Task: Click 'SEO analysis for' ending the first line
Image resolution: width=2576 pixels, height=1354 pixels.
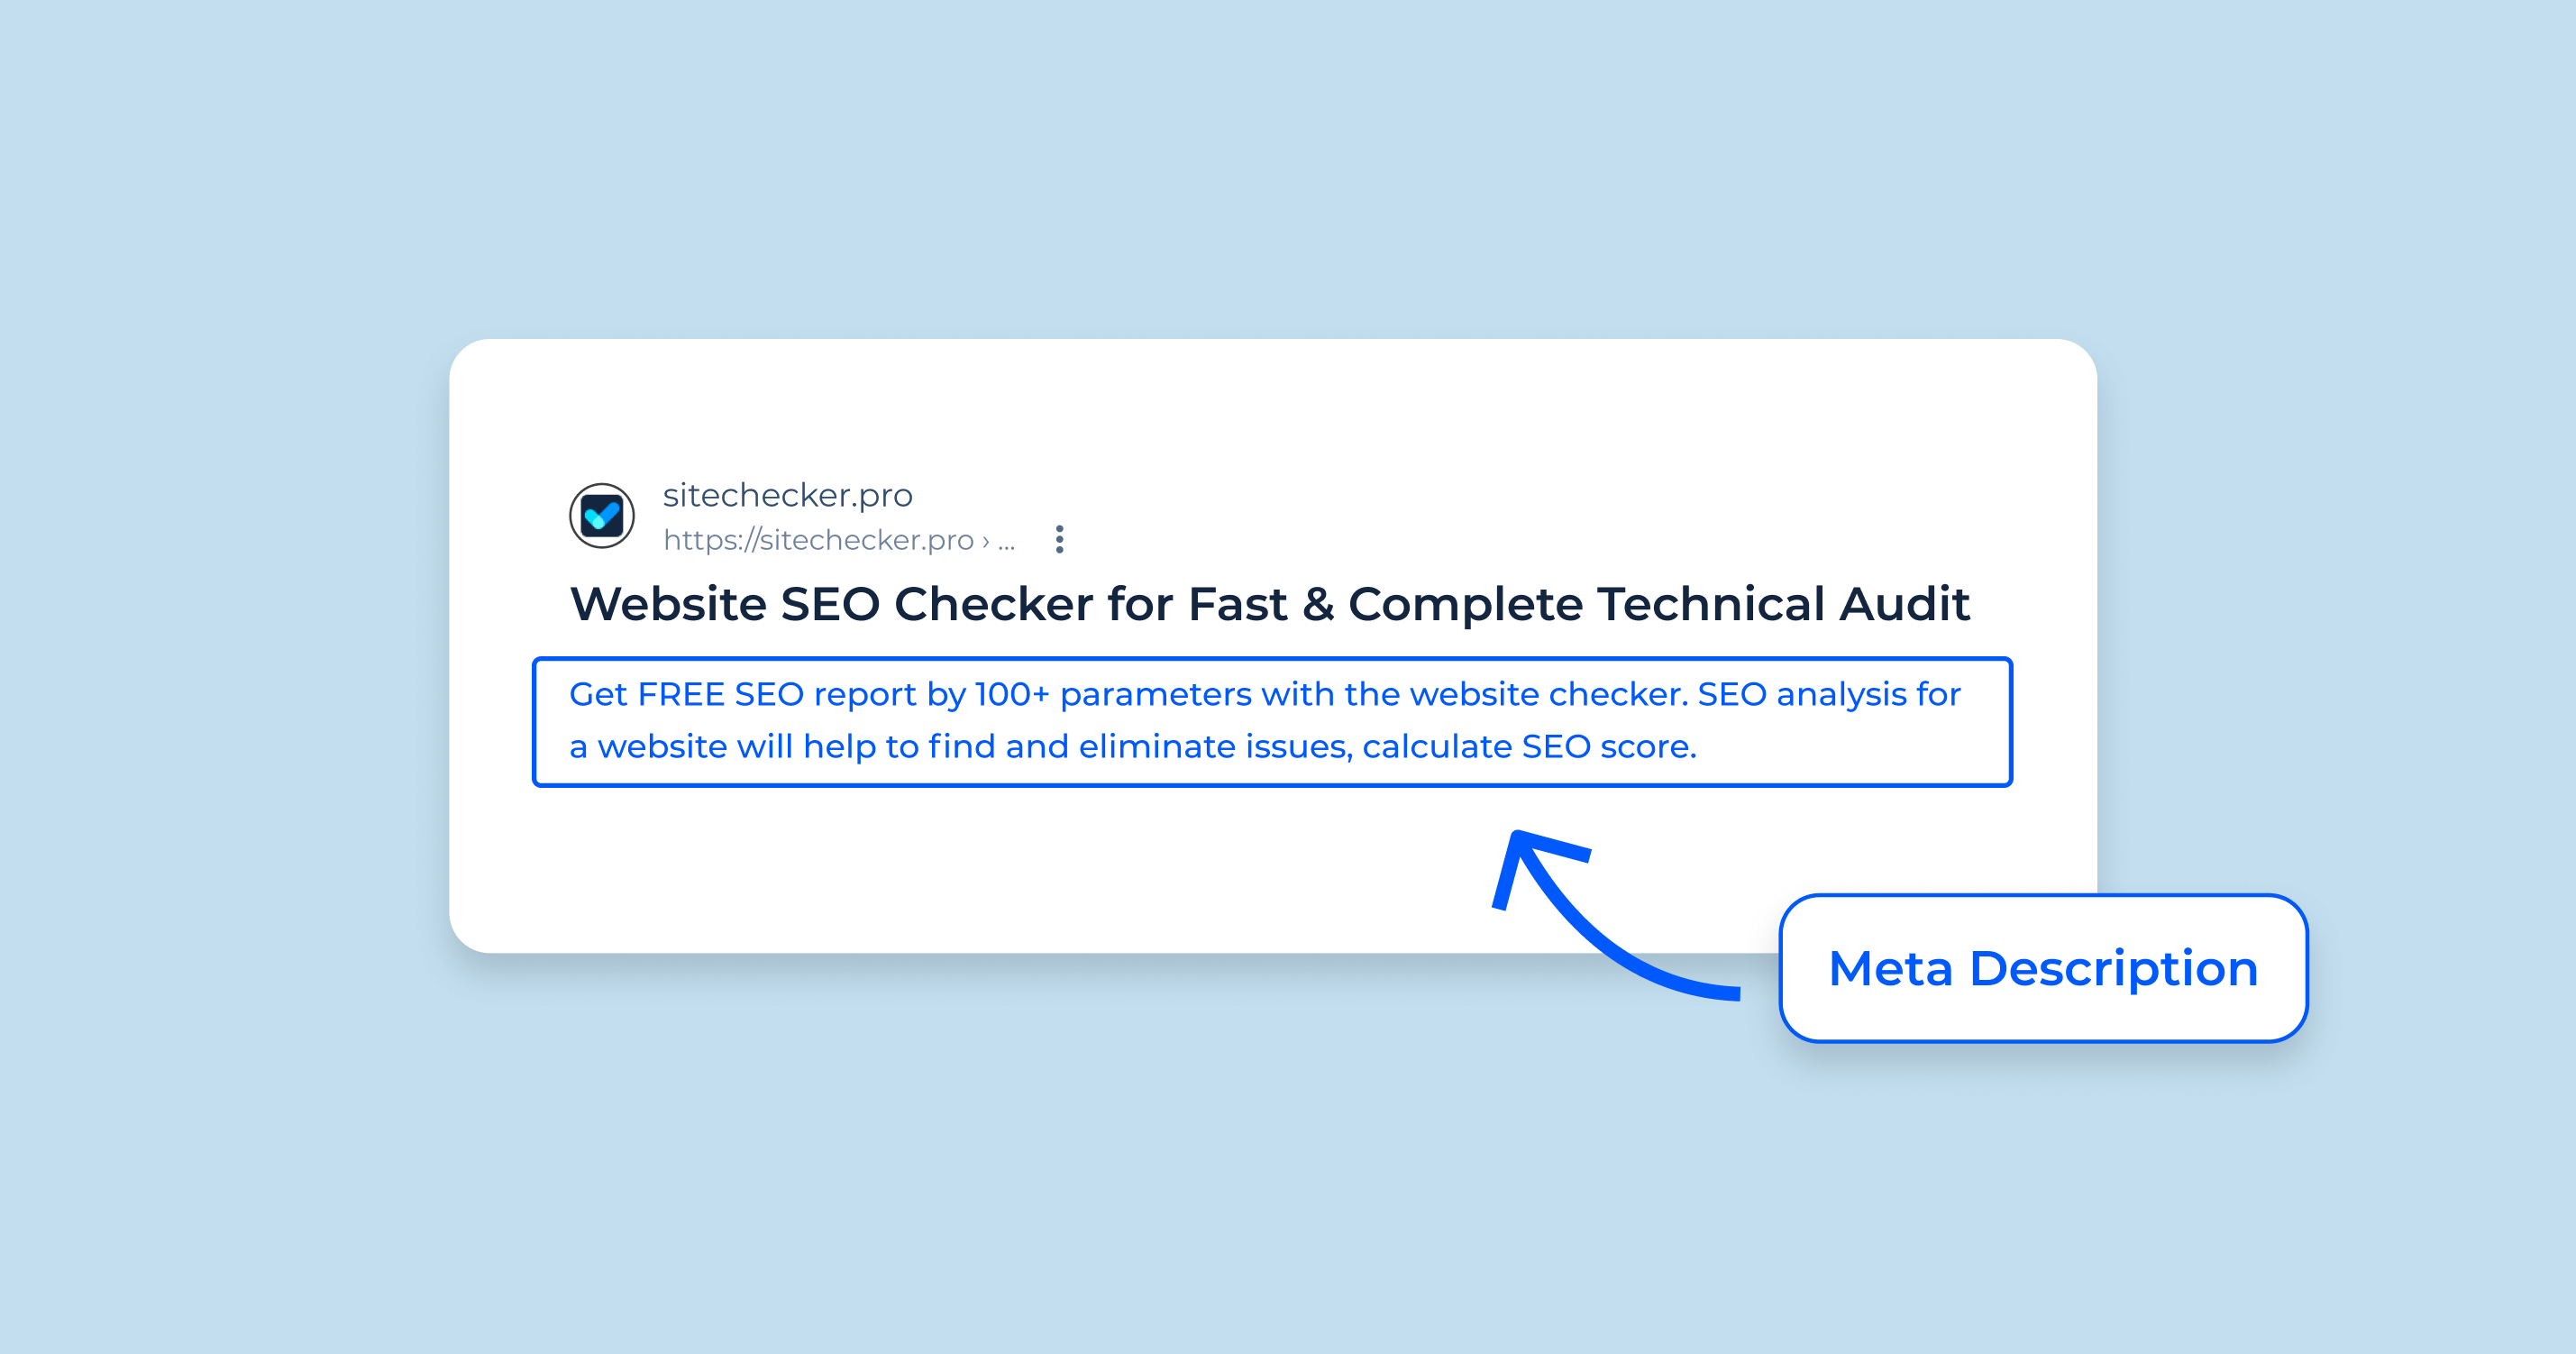Action: [1828, 694]
